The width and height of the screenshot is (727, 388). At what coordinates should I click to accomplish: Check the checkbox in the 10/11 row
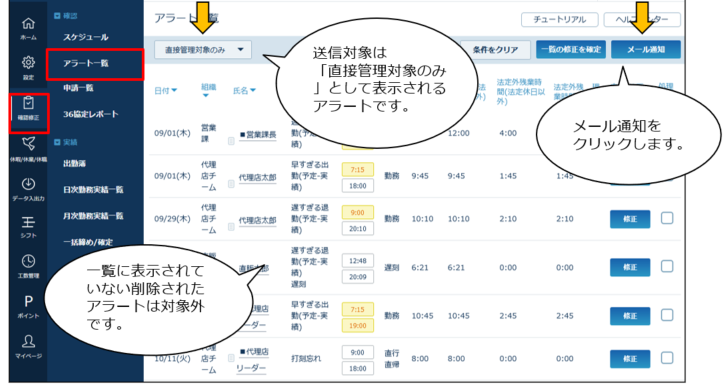(667, 358)
